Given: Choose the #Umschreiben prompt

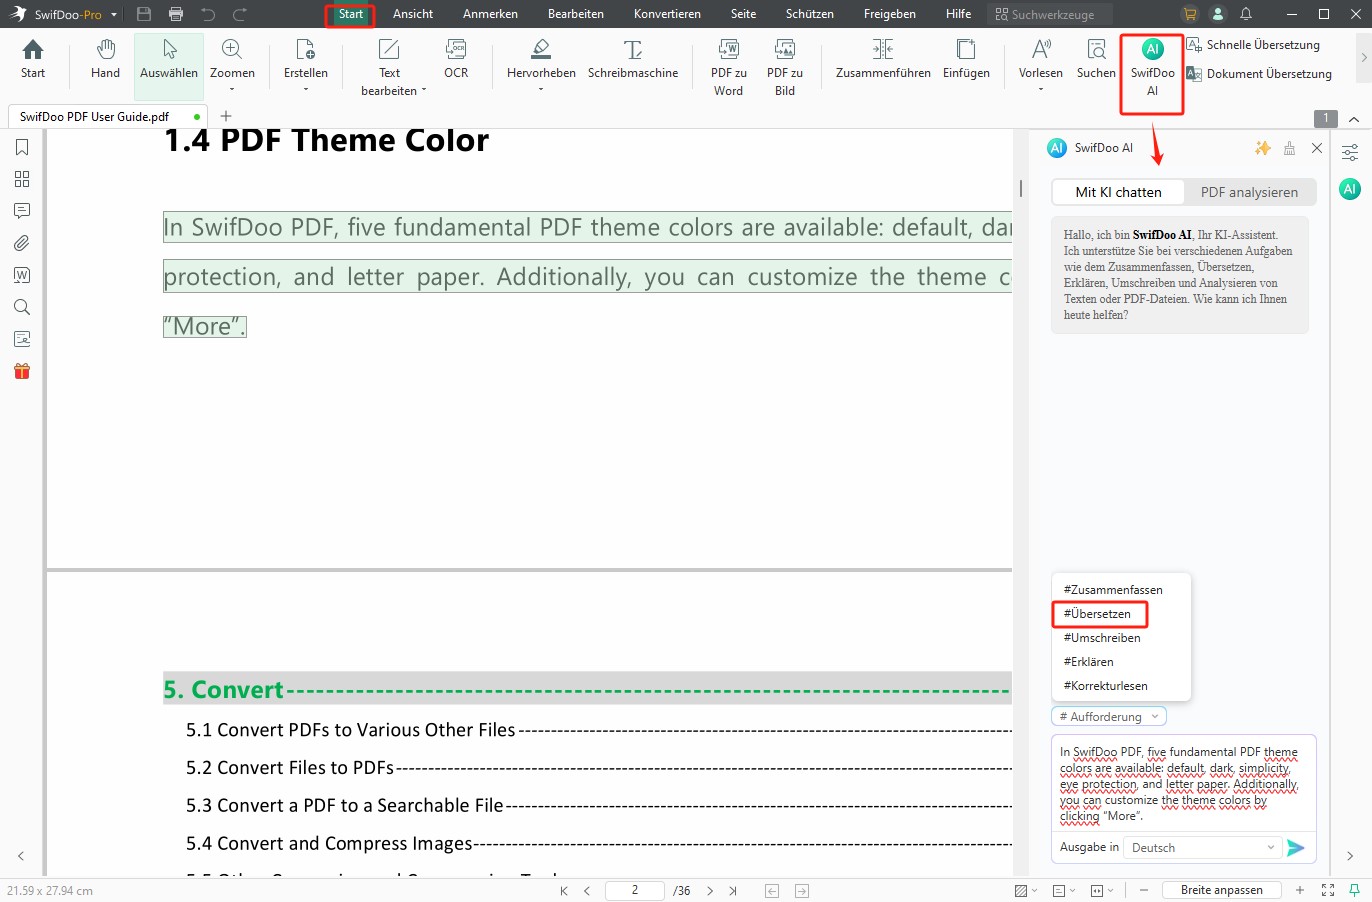Looking at the screenshot, I should coord(1102,638).
